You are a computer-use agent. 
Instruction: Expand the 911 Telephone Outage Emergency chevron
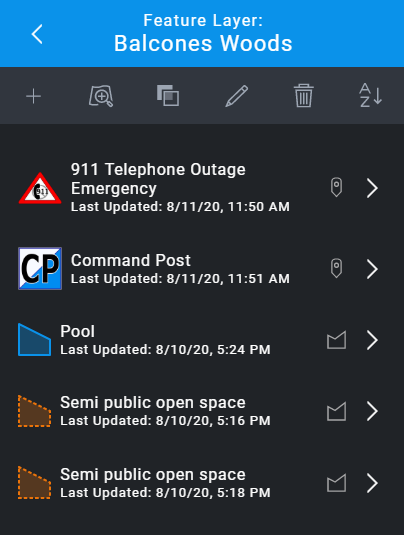coord(372,188)
